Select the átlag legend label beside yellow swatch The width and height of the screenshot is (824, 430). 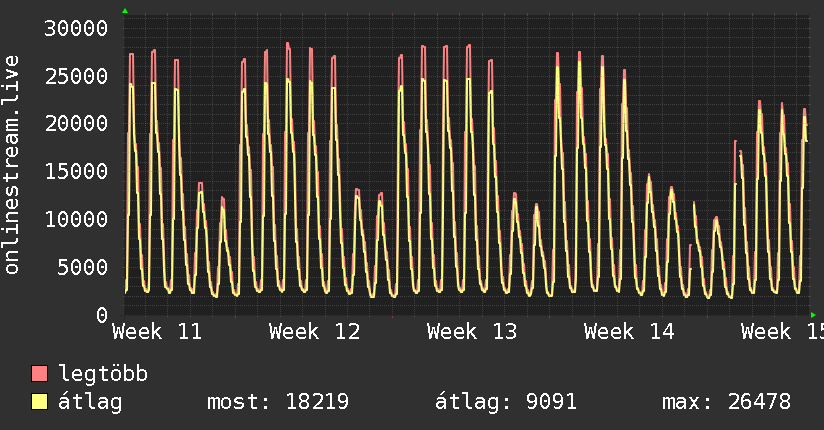click(90, 402)
